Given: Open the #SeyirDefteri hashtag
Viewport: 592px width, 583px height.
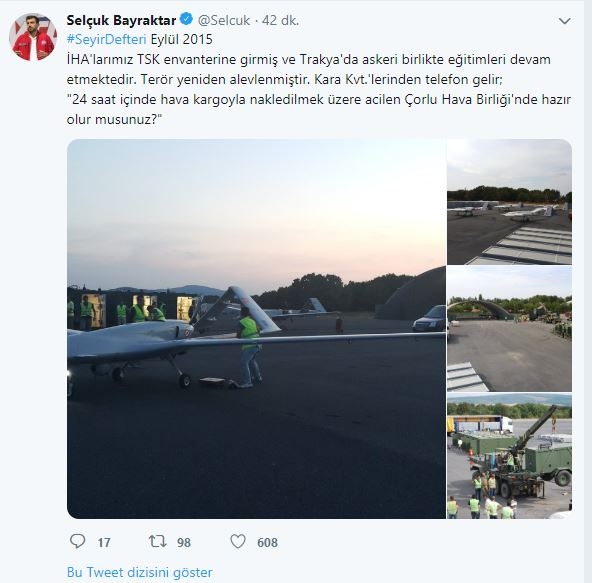Looking at the screenshot, I should [106, 39].
